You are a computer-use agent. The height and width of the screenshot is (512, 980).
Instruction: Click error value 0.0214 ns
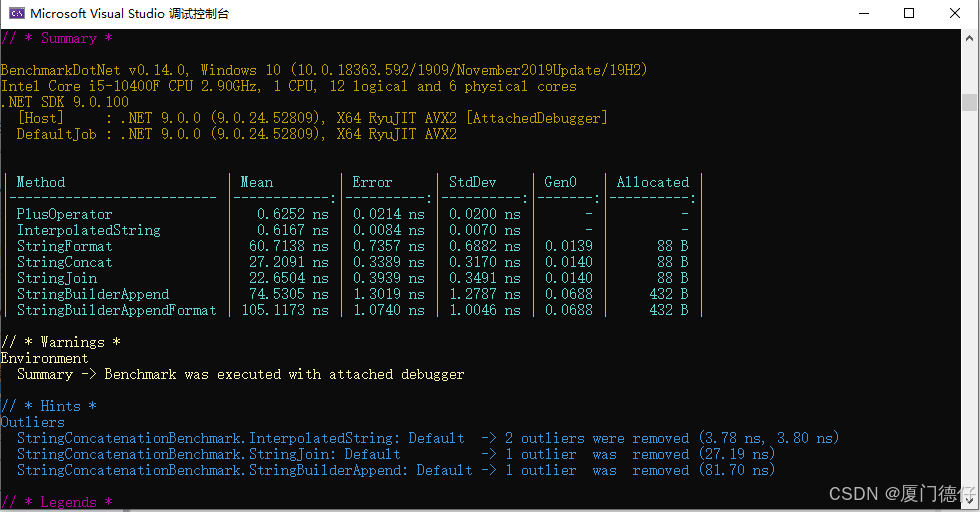click(389, 214)
